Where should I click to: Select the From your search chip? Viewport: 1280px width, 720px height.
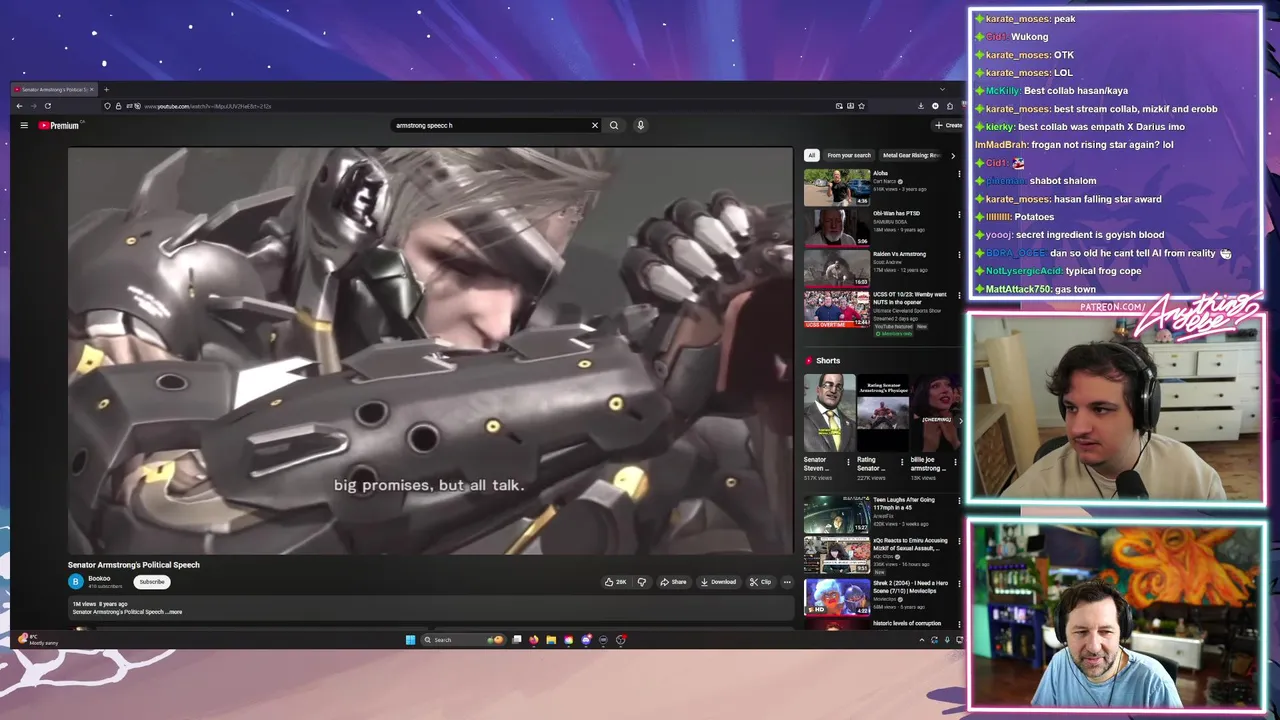click(849, 155)
